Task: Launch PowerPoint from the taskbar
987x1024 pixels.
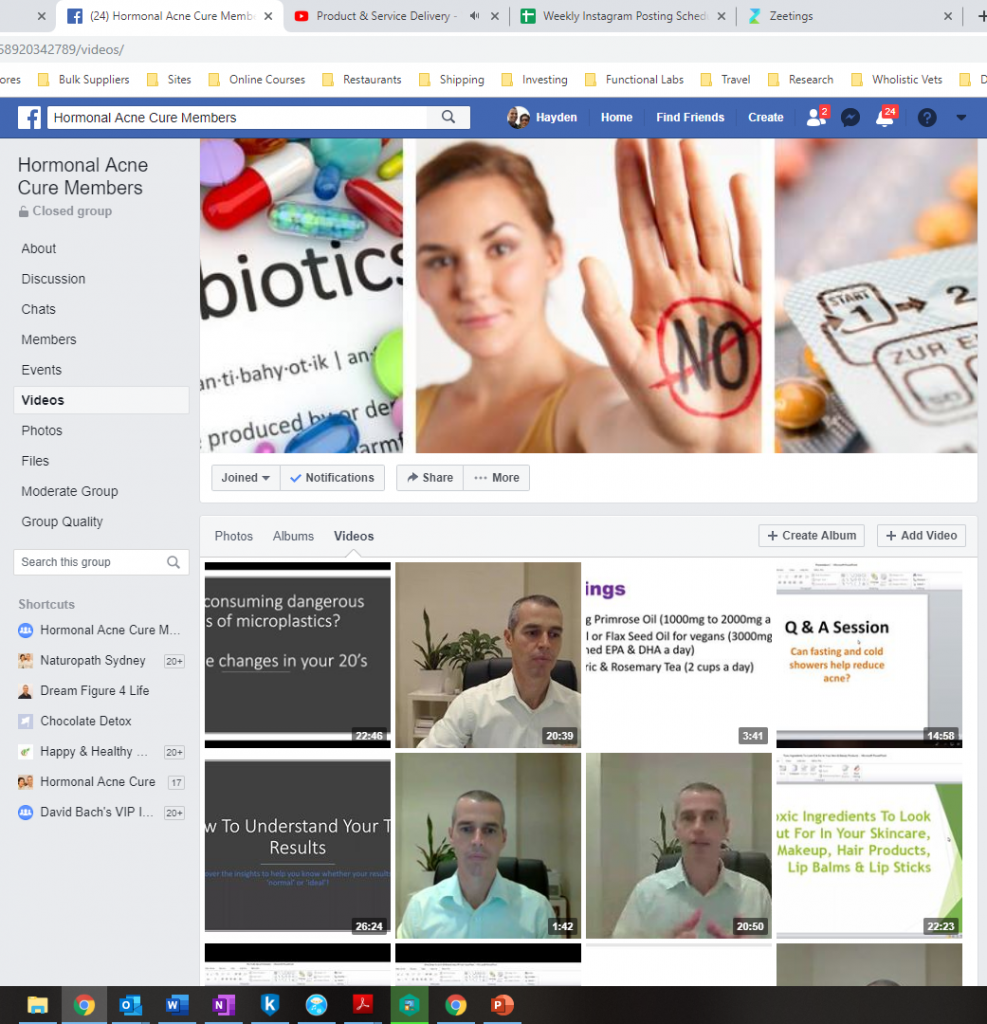Action: pyautogui.click(x=502, y=1005)
